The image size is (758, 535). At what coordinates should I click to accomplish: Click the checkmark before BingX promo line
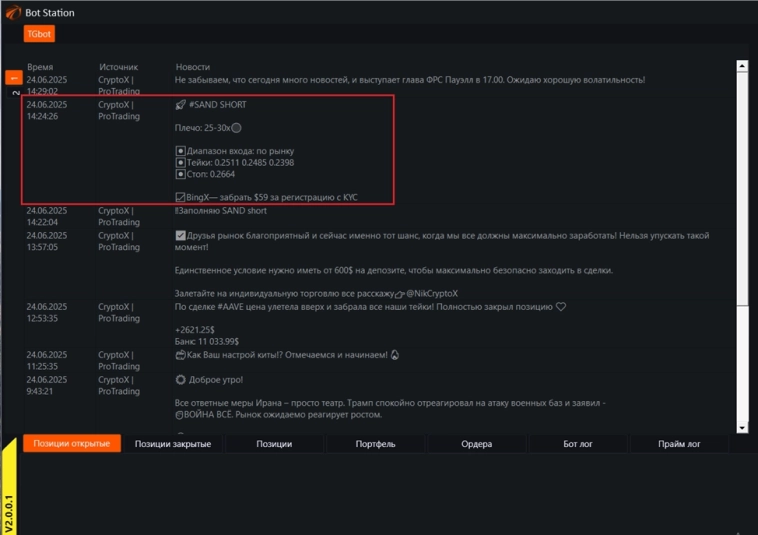point(180,198)
